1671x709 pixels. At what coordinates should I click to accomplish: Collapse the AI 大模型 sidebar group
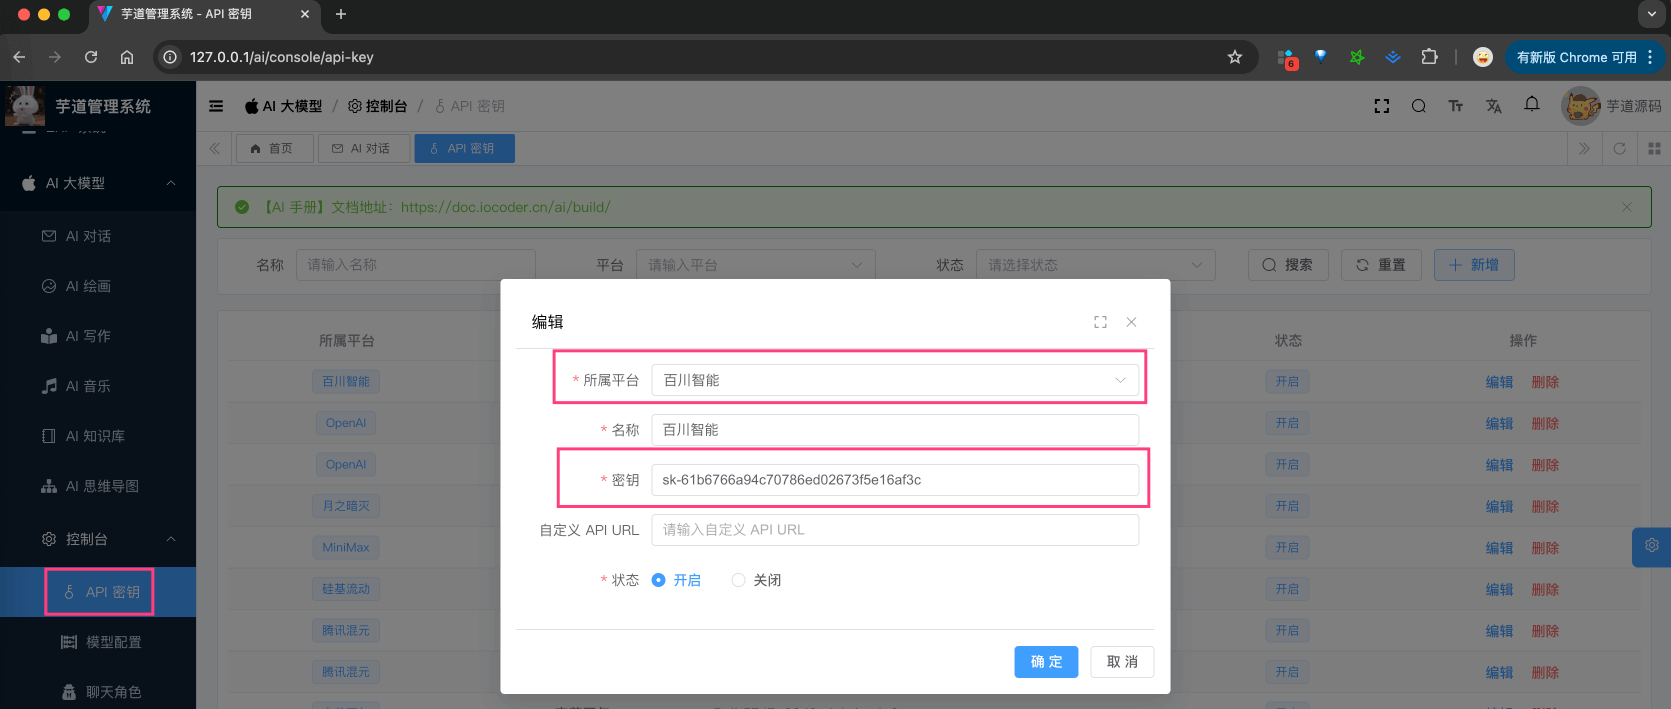pos(98,183)
